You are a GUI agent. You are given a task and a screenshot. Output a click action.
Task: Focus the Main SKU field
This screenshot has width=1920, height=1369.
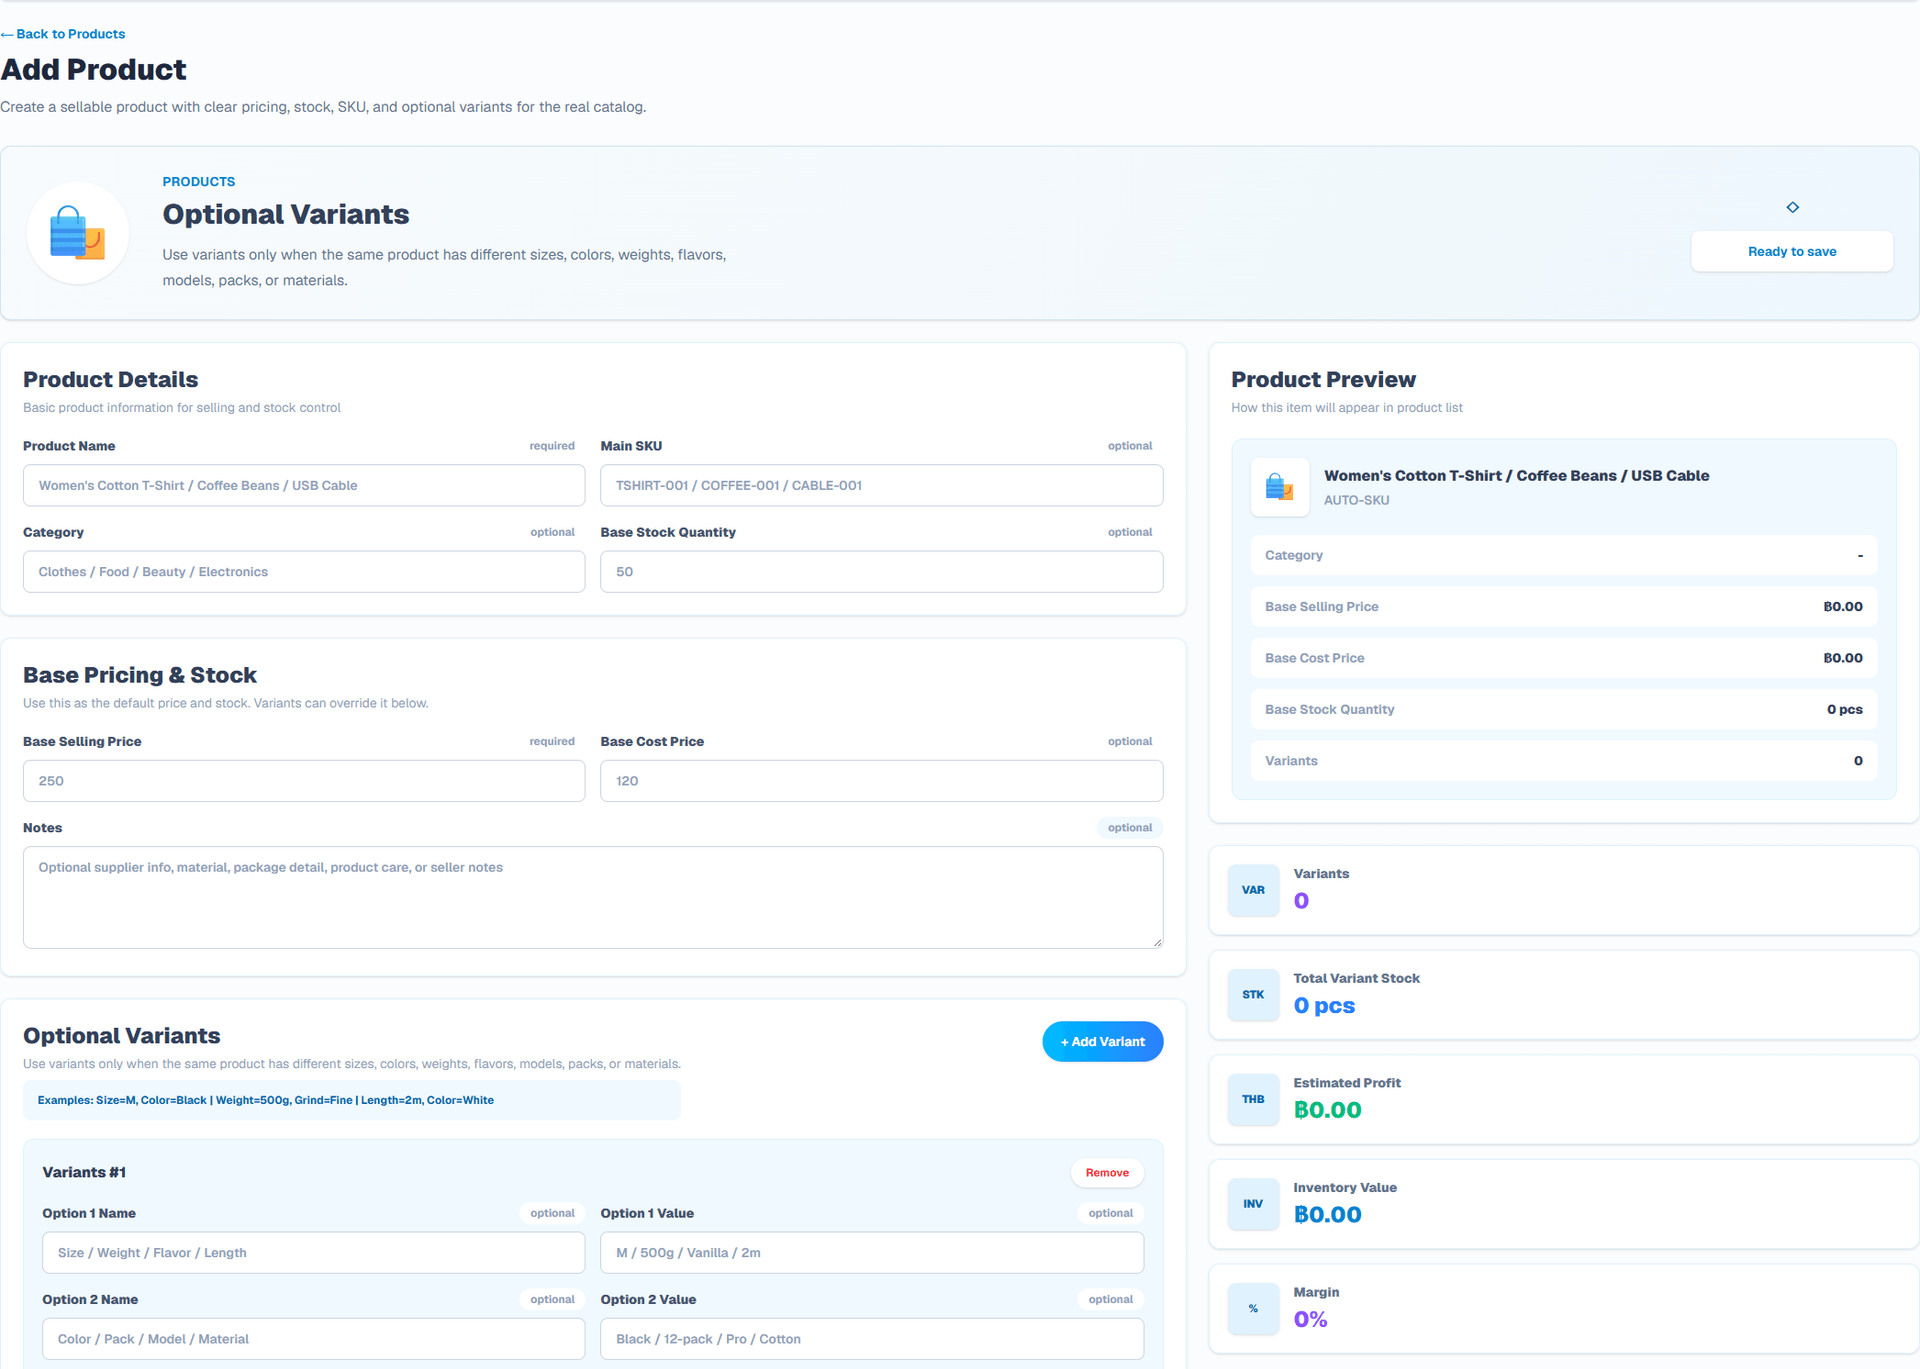881,485
